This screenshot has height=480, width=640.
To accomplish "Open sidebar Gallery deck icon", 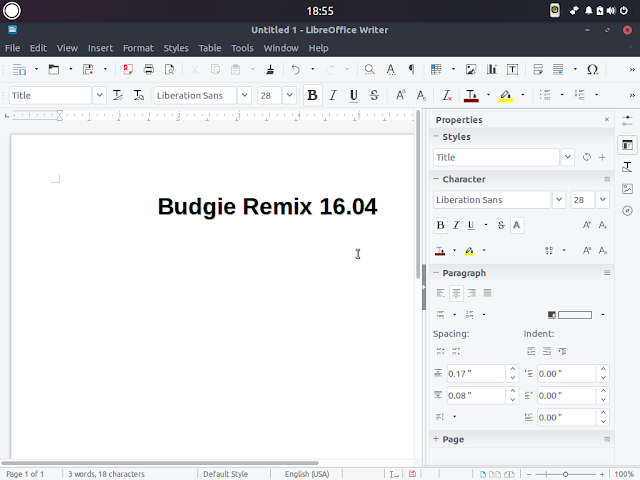I will [627, 189].
